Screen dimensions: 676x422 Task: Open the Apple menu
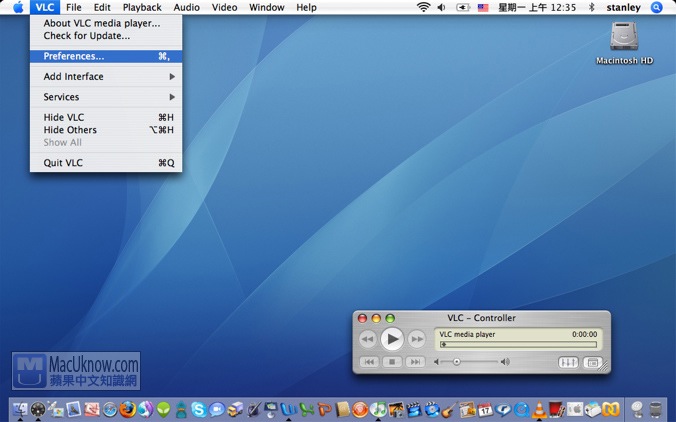point(18,7)
